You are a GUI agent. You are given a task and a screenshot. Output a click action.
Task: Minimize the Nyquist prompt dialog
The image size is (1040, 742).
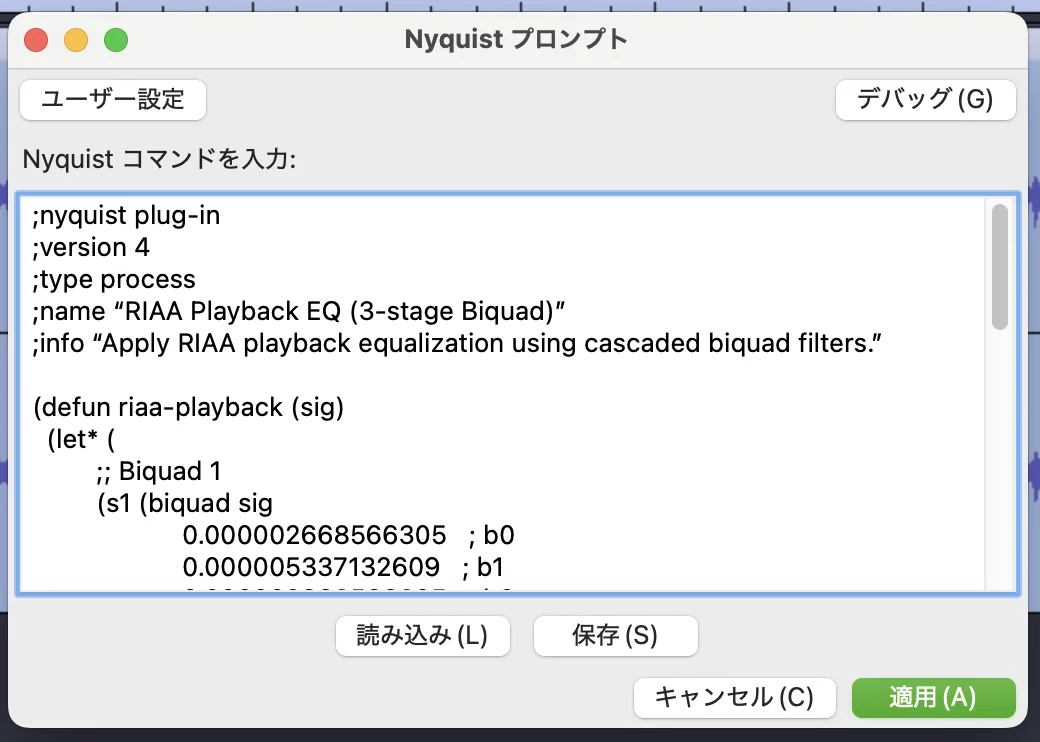(76, 39)
